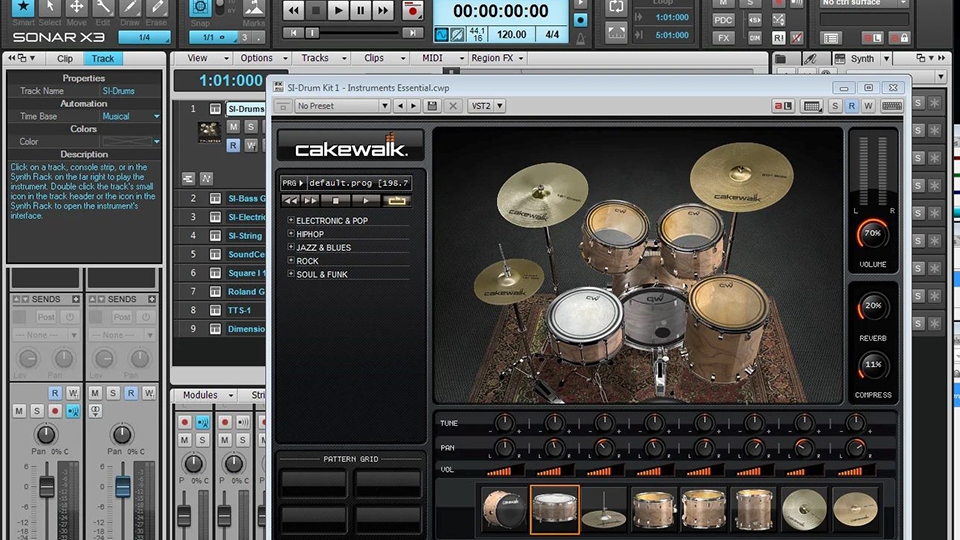Screen dimensions: 960x540
Task: Open the PRG program menu in SI-Drum Kit
Action: click(293, 183)
